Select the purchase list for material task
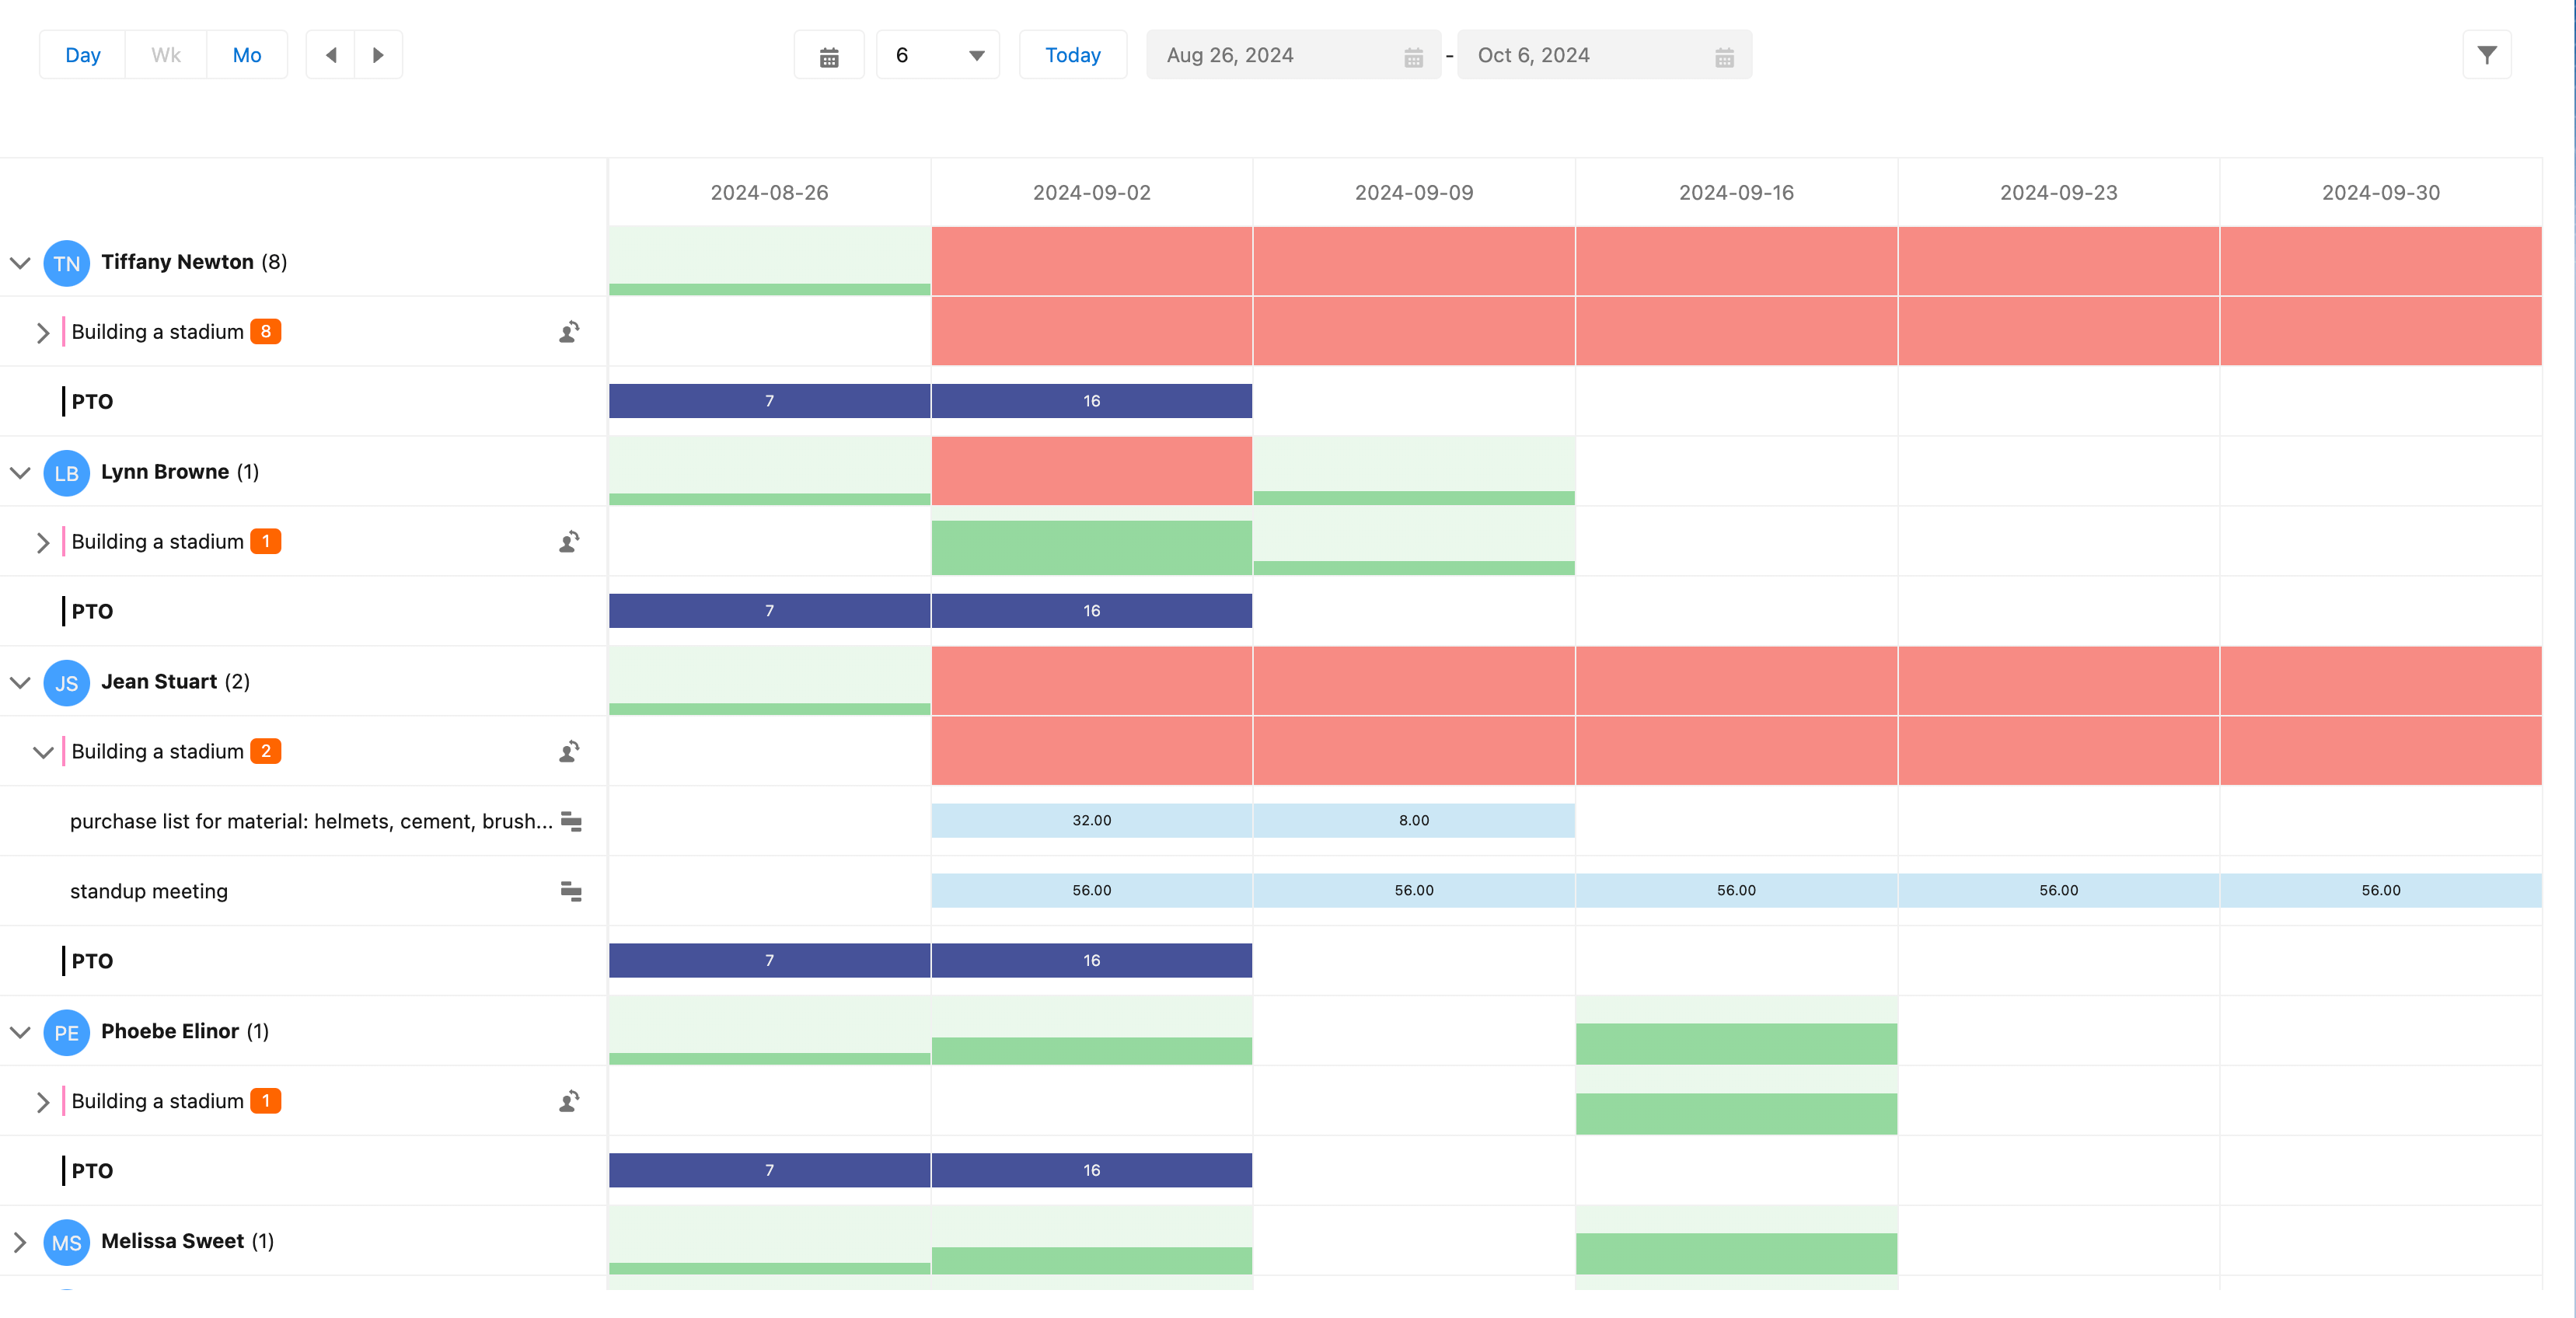Image resolution: width=2576 pixels, height=1318 pixels. (x=311, y=821)
